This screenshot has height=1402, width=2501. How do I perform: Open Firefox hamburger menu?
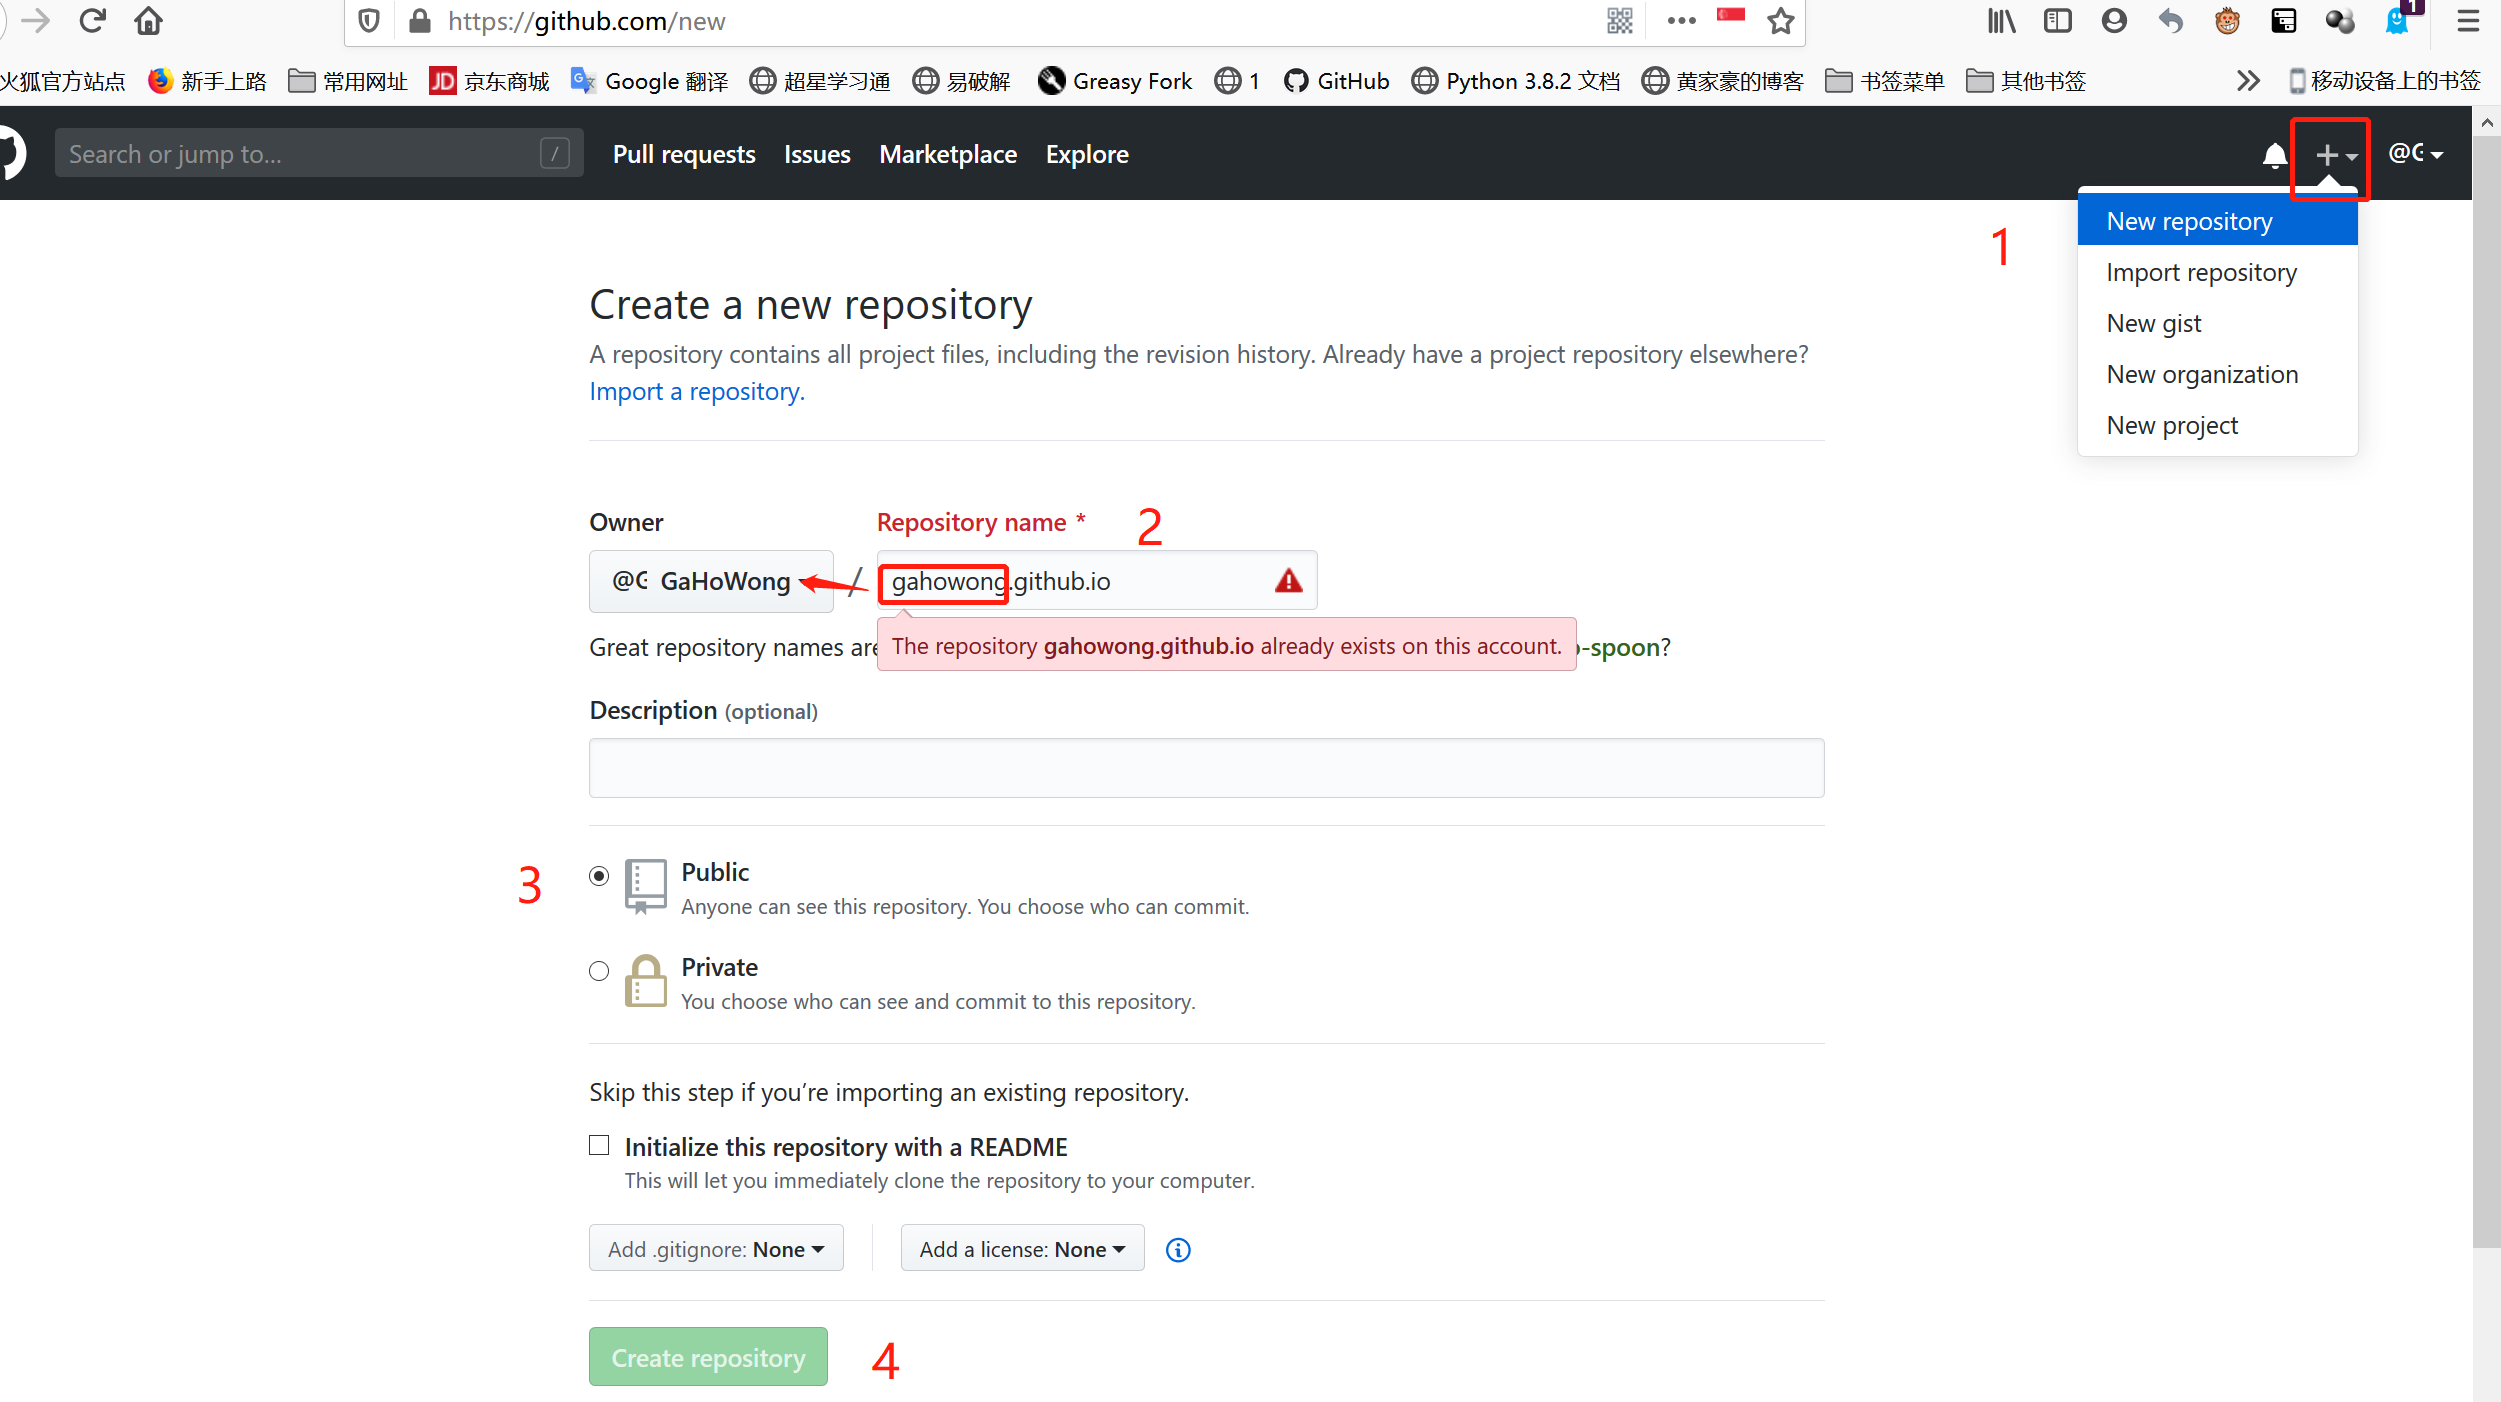2468,21
